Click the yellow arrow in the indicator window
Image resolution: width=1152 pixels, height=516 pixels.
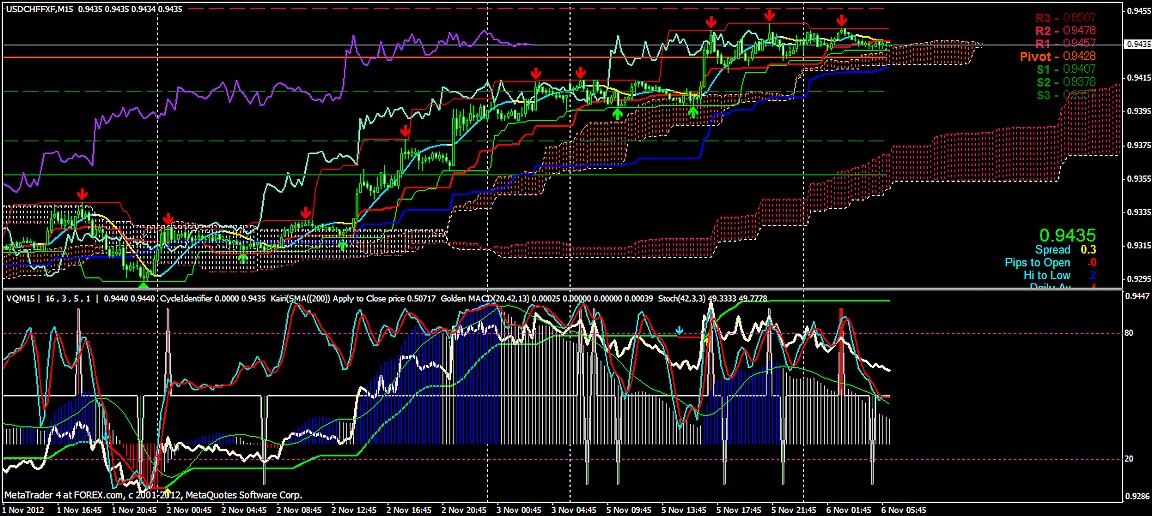click(707, 341)
